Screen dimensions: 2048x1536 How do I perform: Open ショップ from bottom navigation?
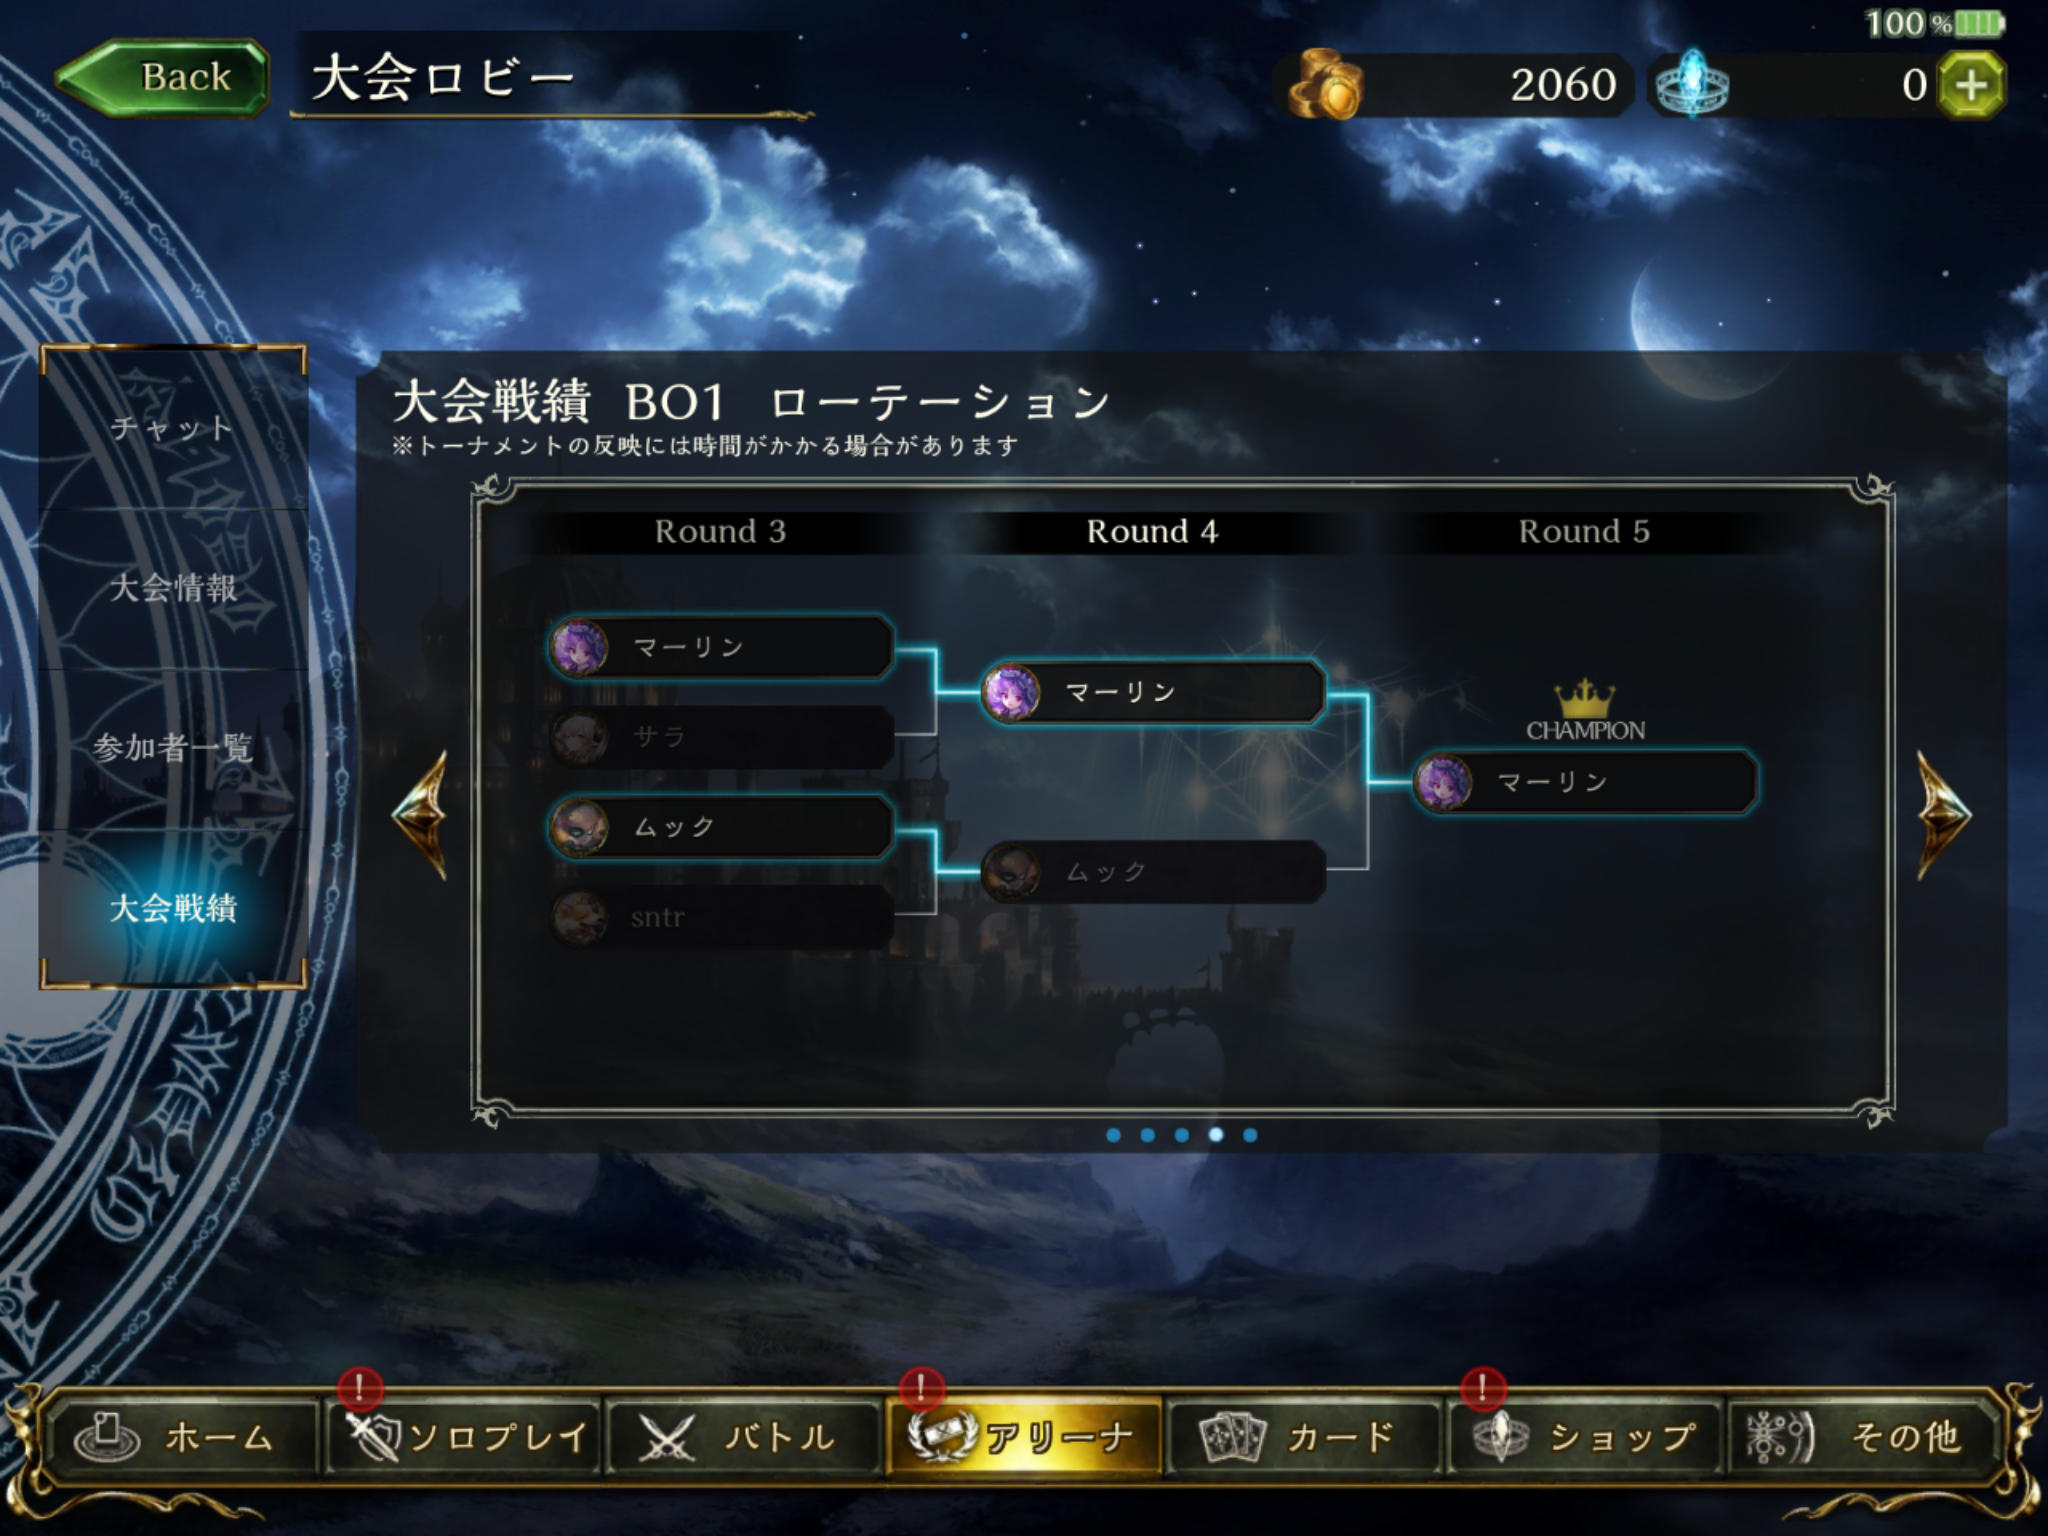1584,1437
